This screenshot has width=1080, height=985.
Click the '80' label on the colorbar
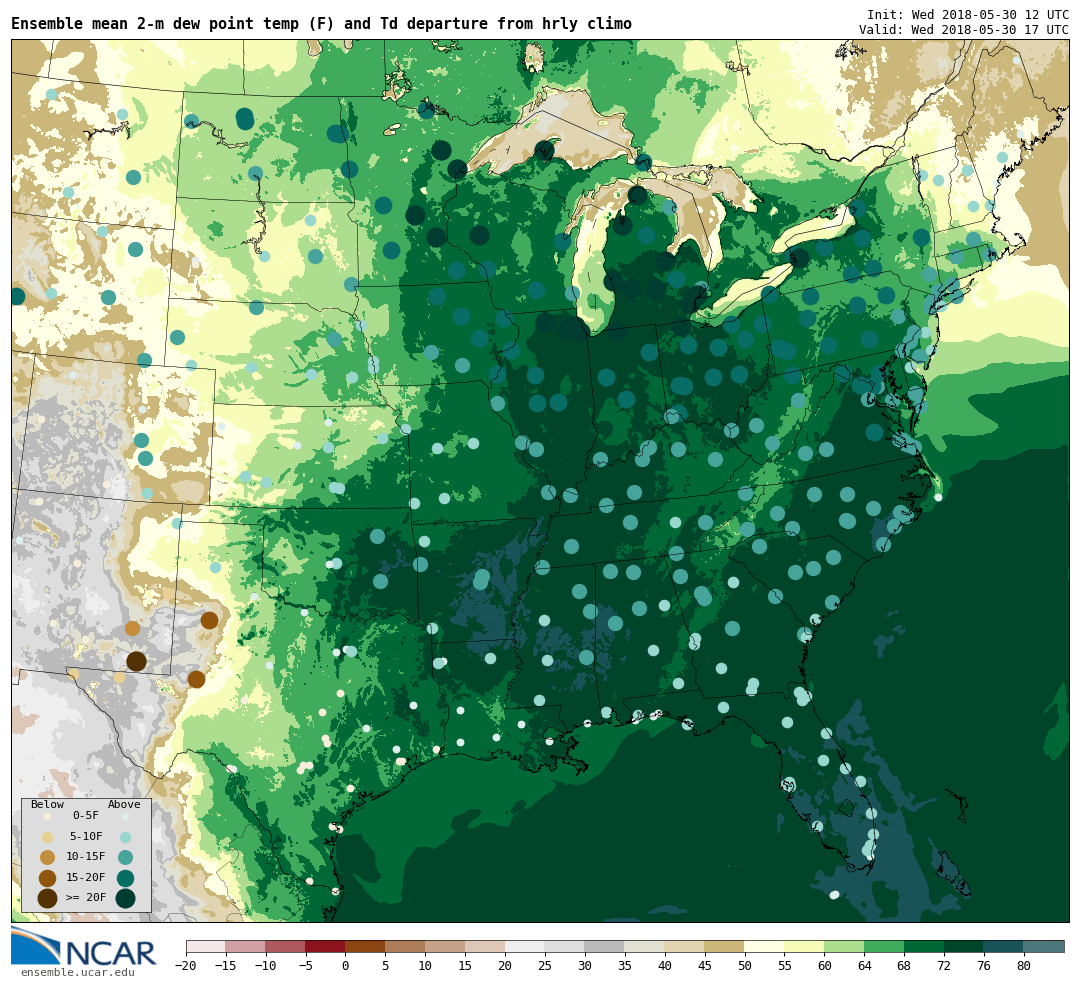pyautogui.click(x=1023, y=966)
